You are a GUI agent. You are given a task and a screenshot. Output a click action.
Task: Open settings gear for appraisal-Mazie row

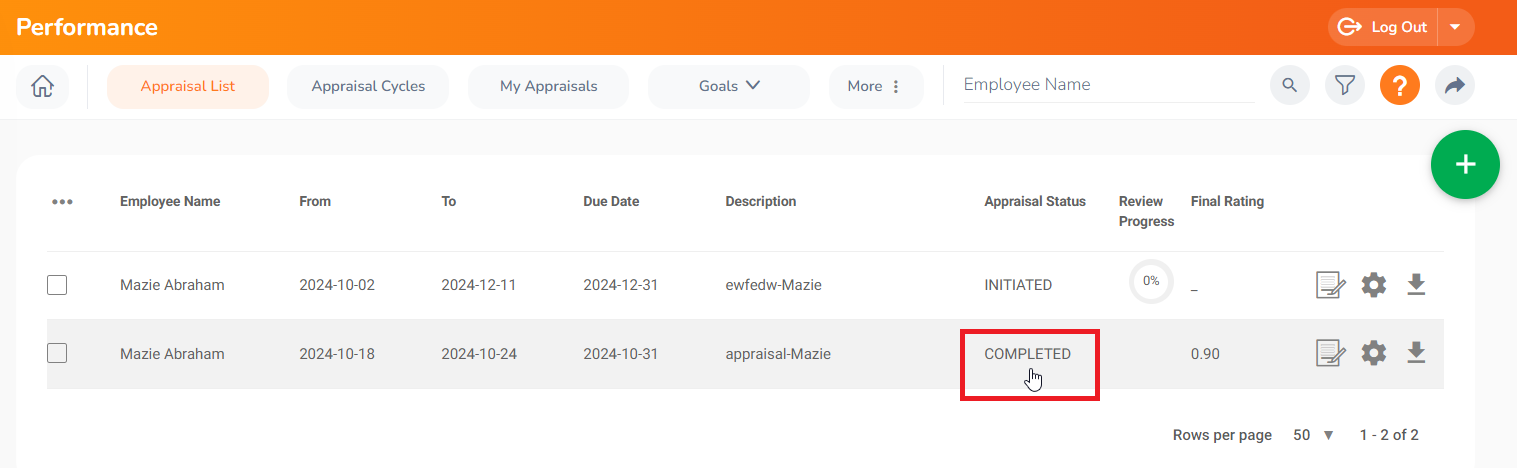[1374, 353]
